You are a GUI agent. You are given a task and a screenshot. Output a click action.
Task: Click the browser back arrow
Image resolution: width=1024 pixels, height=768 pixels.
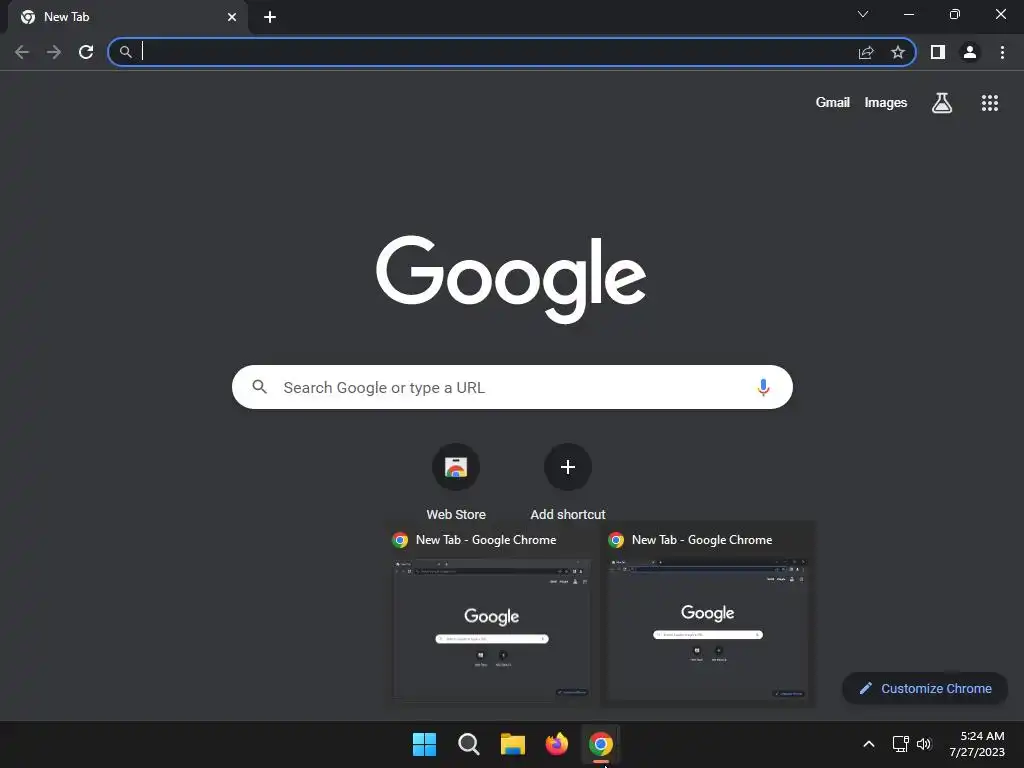click(22, 52)
